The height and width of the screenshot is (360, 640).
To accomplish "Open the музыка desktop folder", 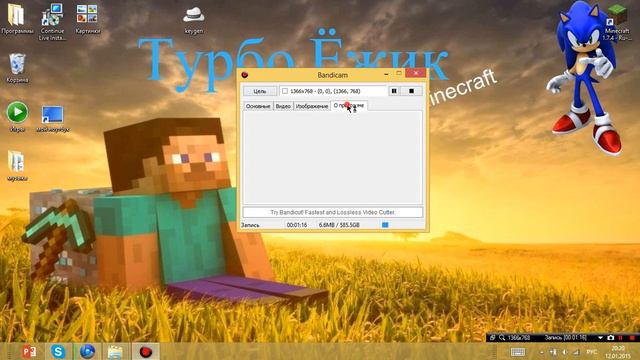I will coord(17,166).
